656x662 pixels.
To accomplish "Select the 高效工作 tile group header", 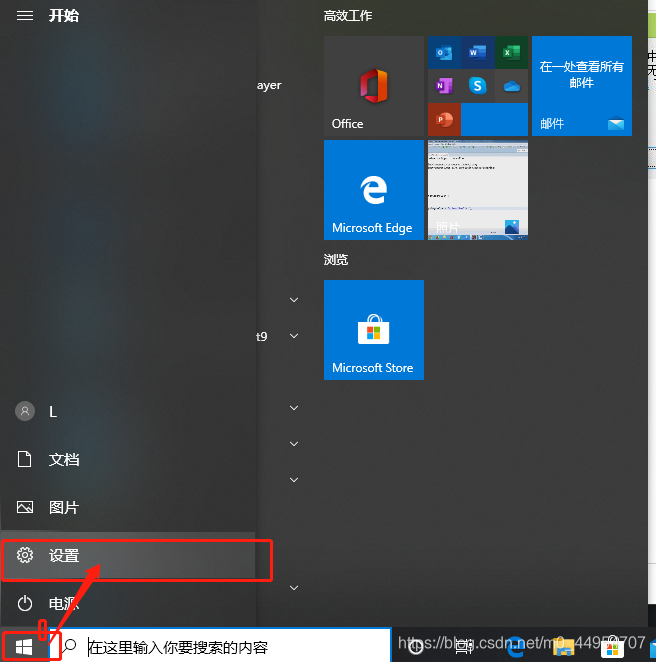I will [x=348, y=16].
